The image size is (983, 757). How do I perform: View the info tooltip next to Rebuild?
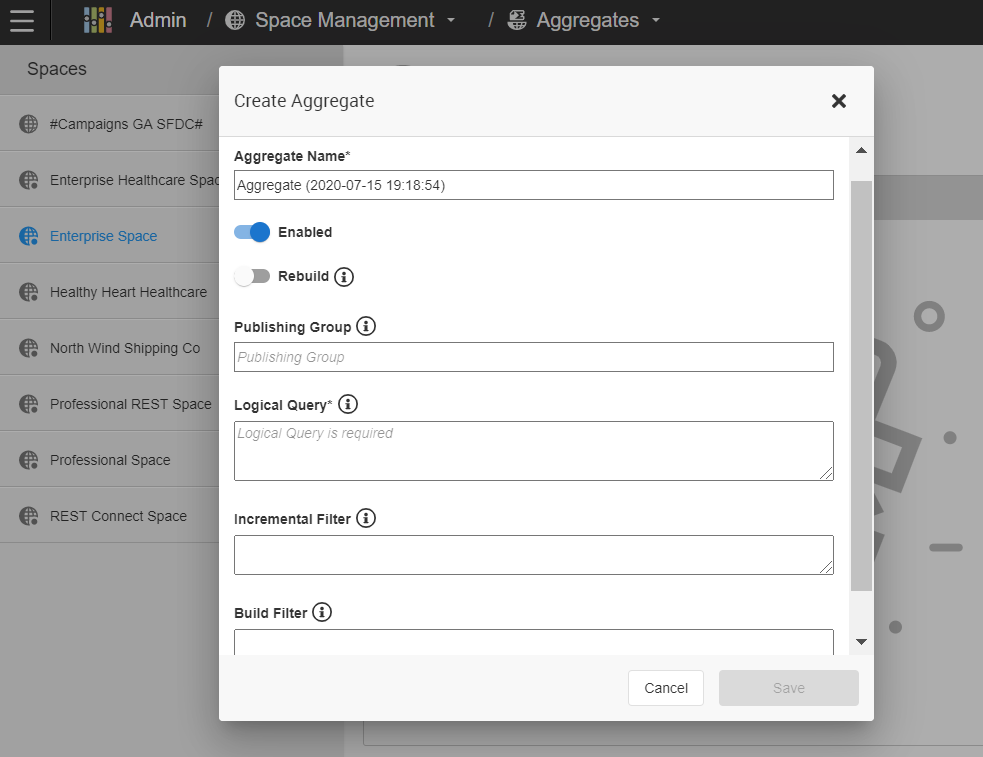click(344, 276)
